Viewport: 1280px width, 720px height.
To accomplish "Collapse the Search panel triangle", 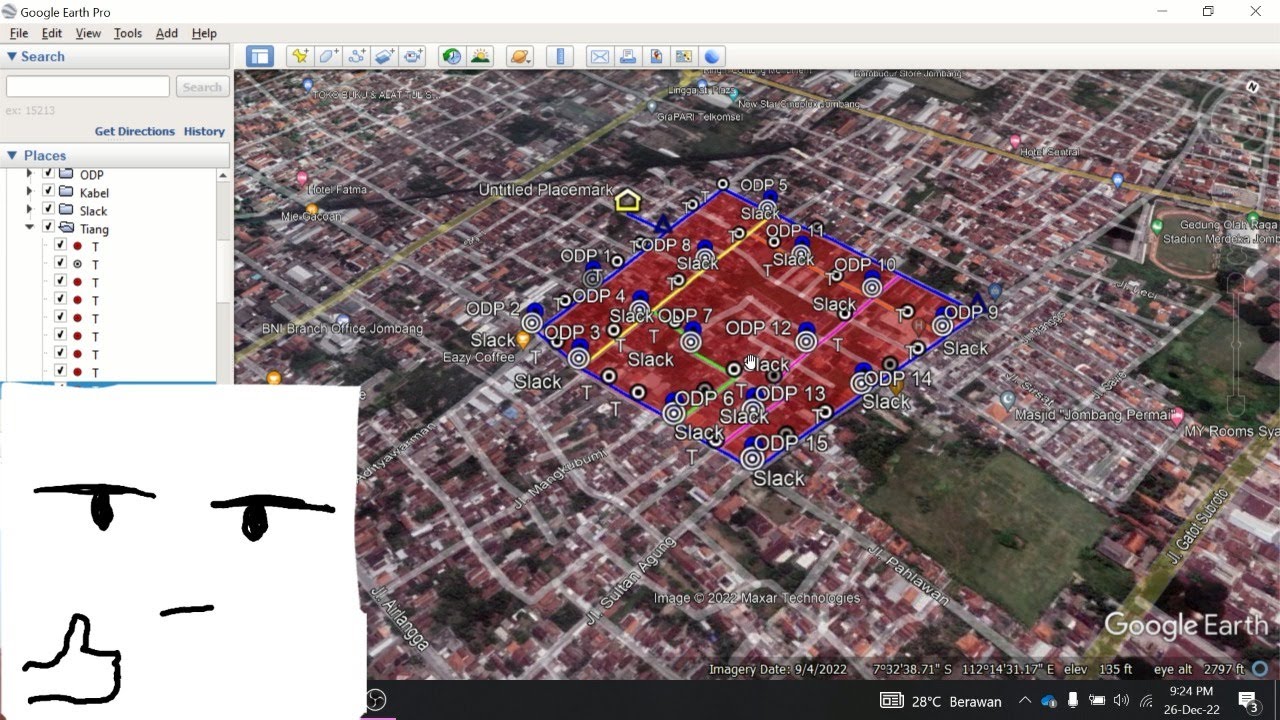I will pyautogui.click(x=12, y=57).
